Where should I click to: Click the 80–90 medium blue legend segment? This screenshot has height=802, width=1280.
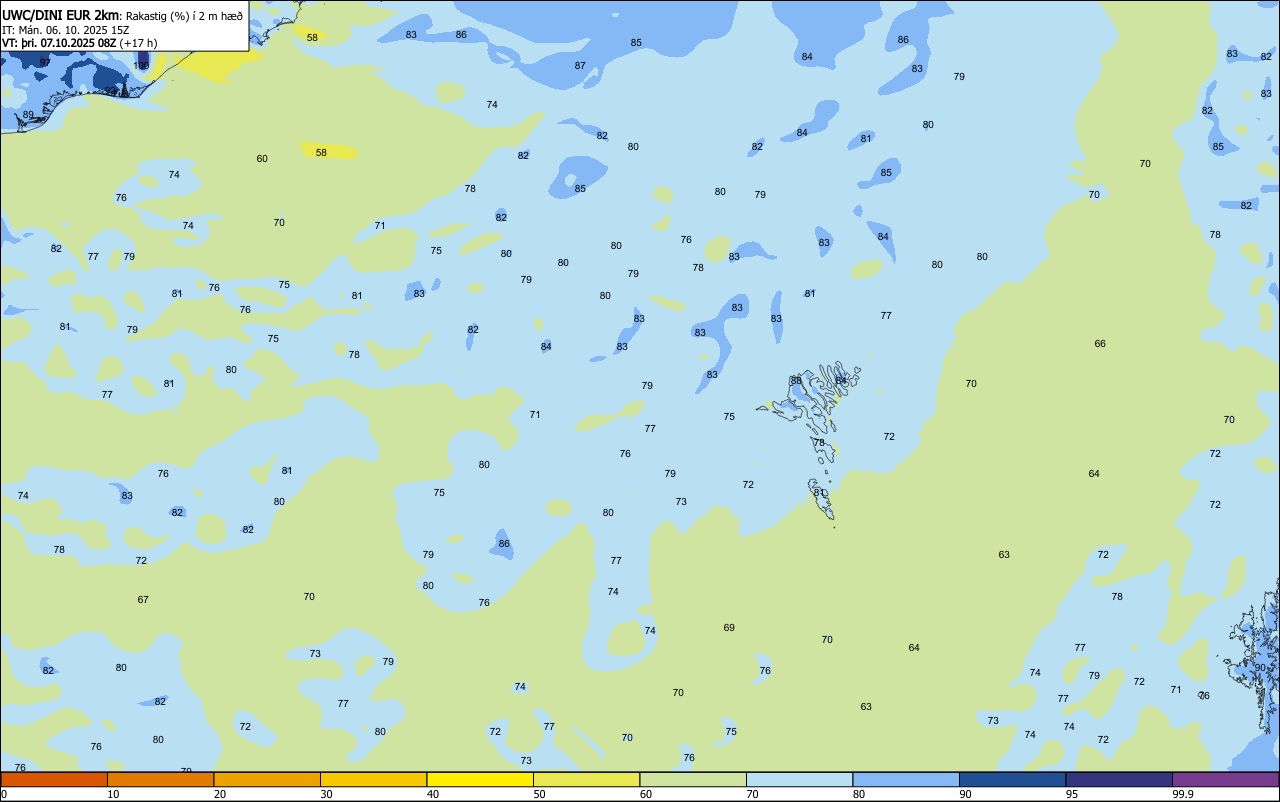tap(906, 779)
